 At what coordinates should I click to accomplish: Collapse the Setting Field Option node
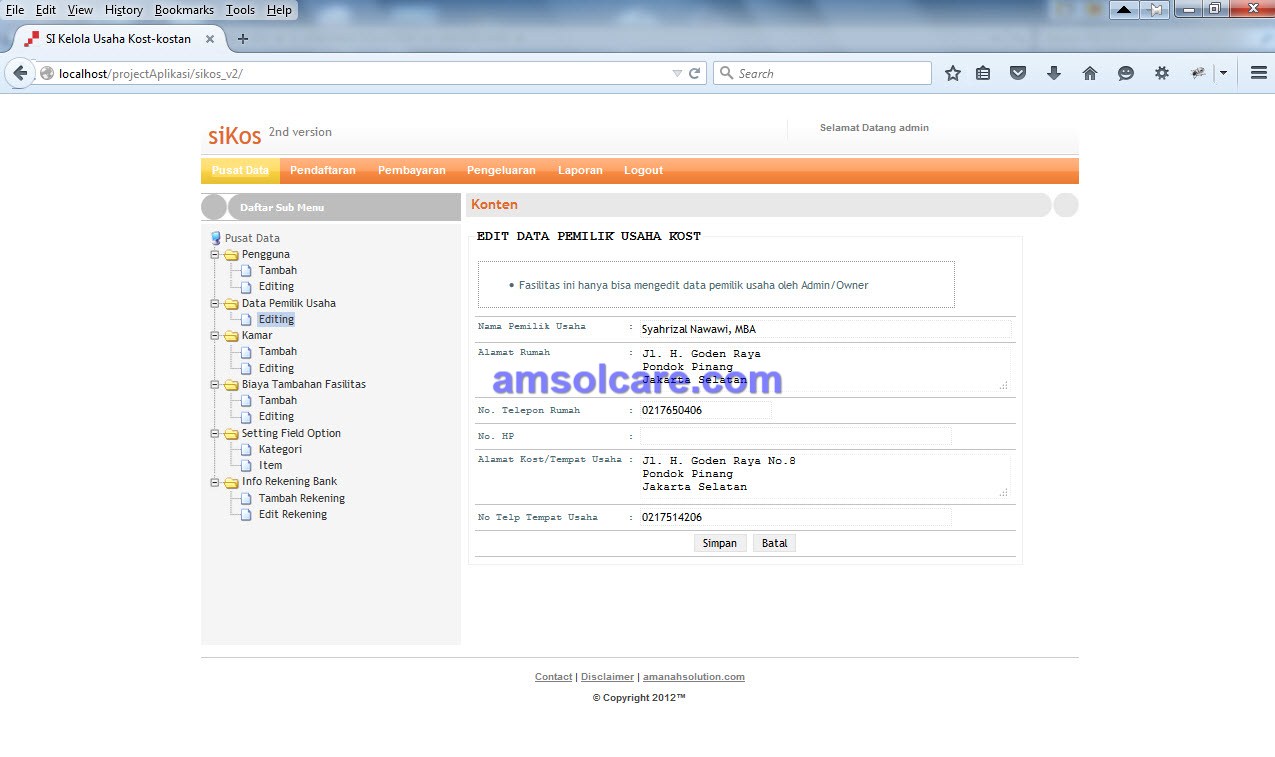(214, 433)
